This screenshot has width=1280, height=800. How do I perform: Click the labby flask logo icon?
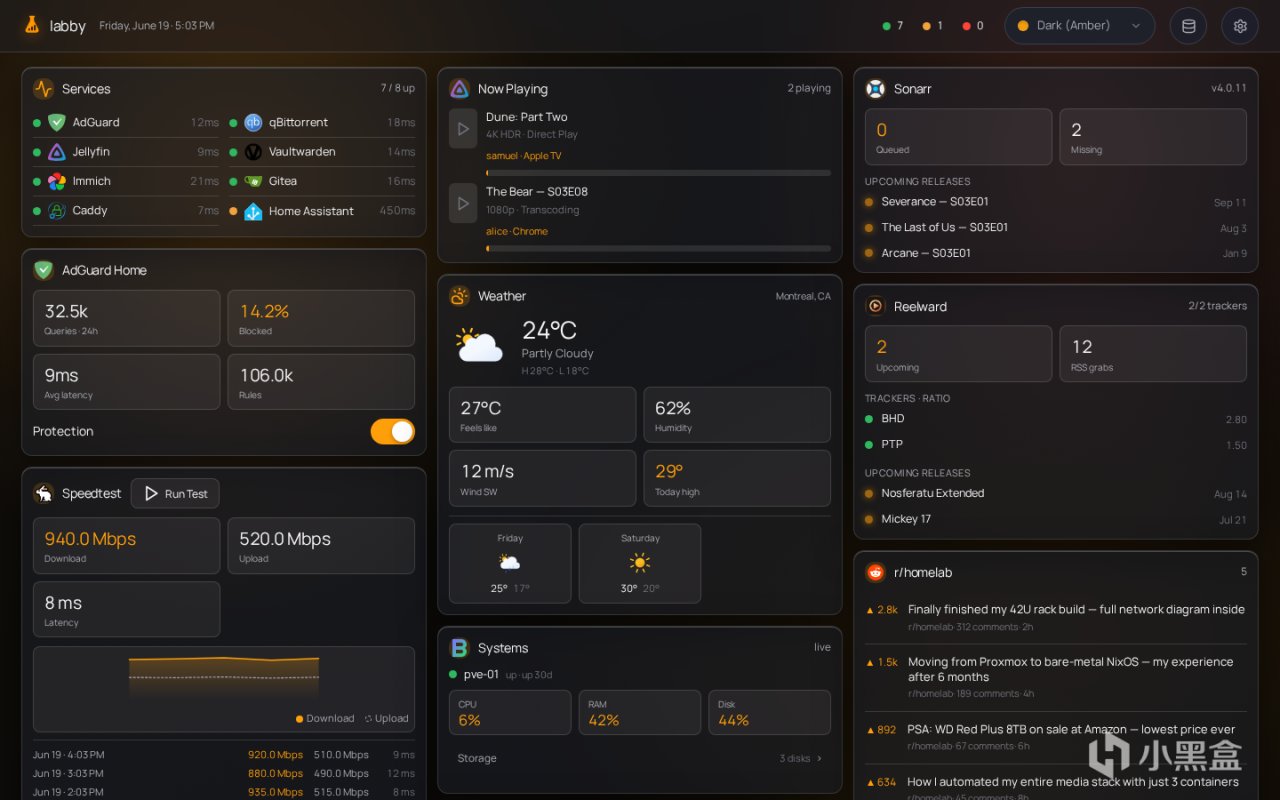tap(32, 25)
